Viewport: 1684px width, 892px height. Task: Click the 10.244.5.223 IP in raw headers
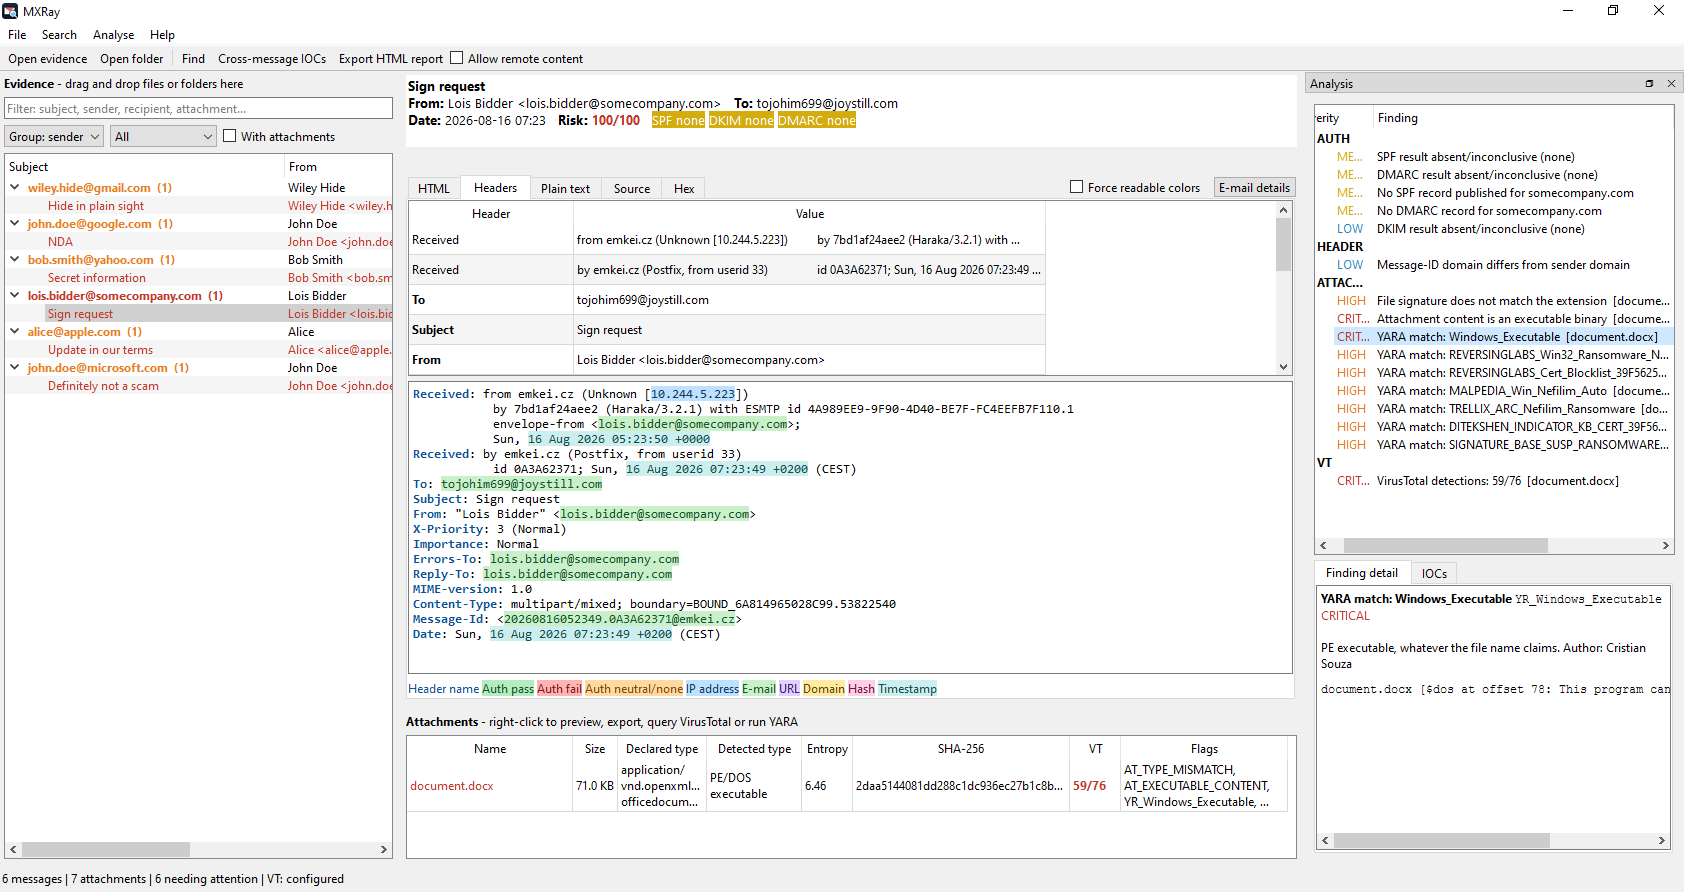tap(693, 394)
